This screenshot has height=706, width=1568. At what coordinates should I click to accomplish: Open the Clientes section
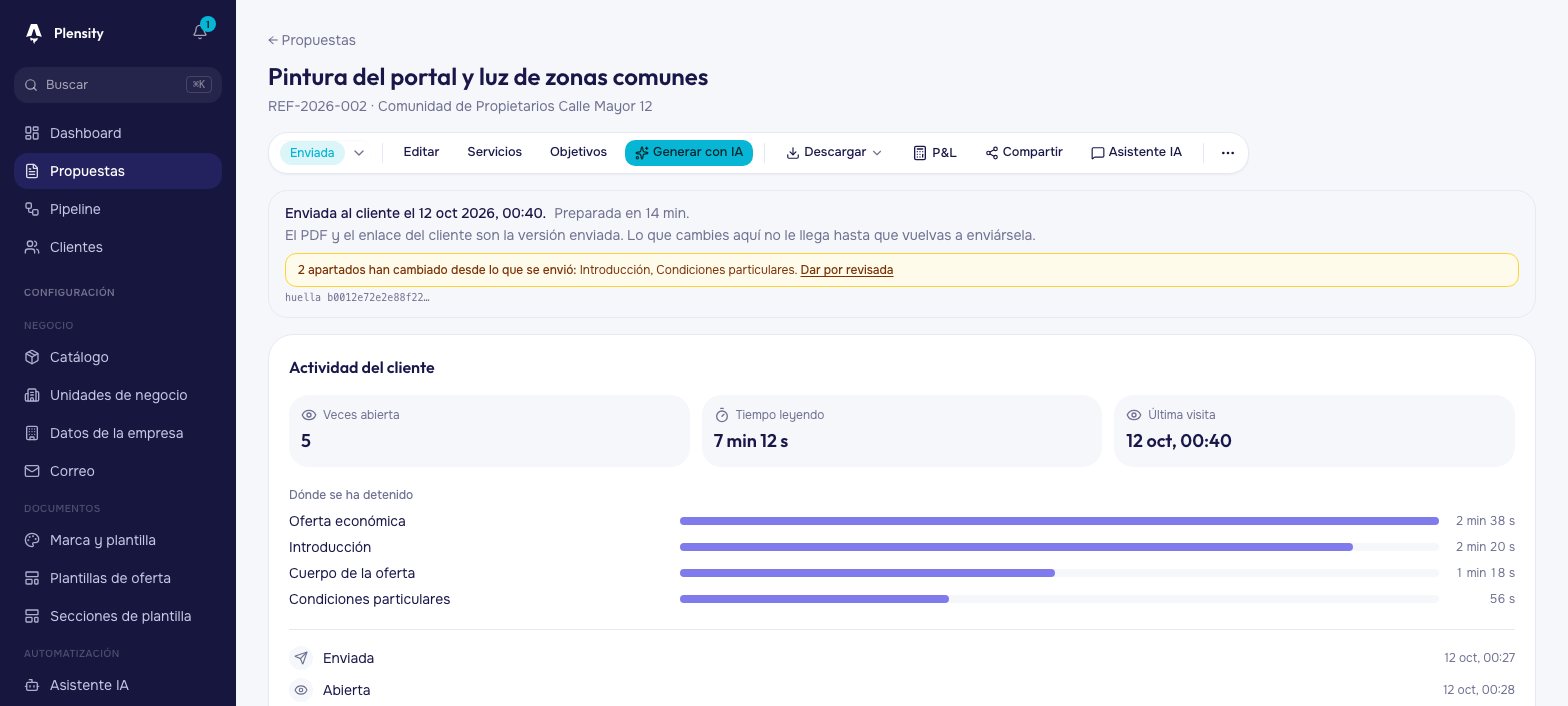[118, 247]
